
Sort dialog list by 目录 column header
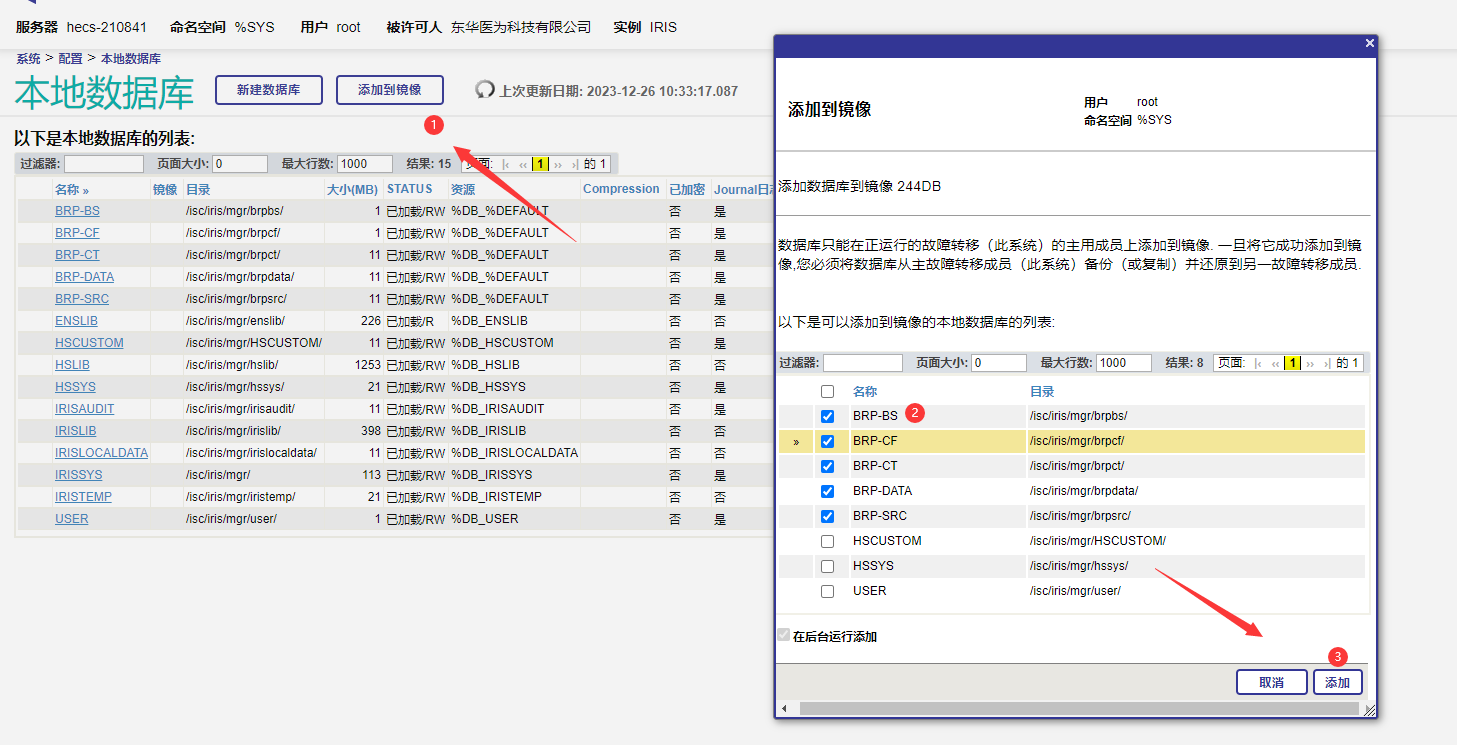pyautogui.click(x=1042, y=392)
